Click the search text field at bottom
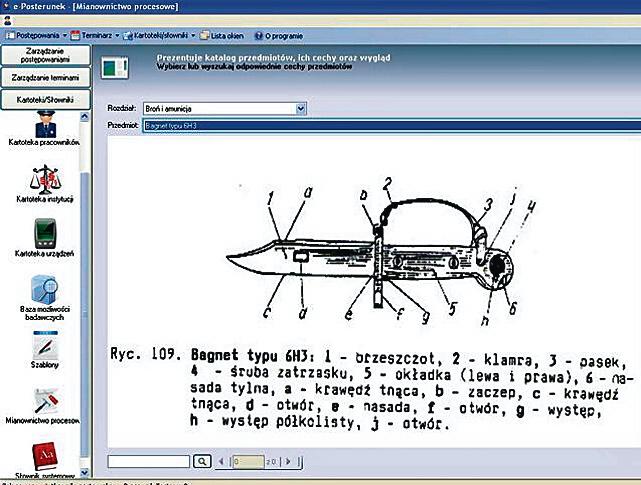 (x=148, y=461)
